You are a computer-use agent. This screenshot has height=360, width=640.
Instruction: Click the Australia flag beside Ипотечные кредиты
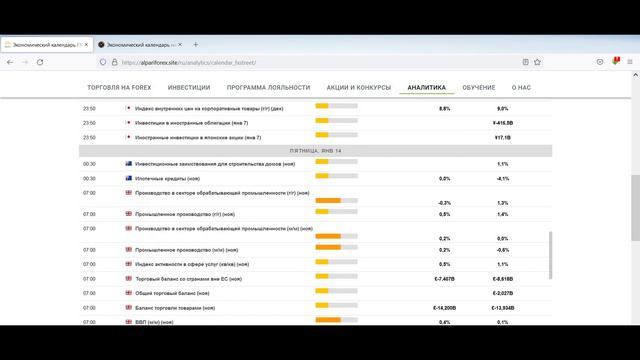click(x=129, y=178)
